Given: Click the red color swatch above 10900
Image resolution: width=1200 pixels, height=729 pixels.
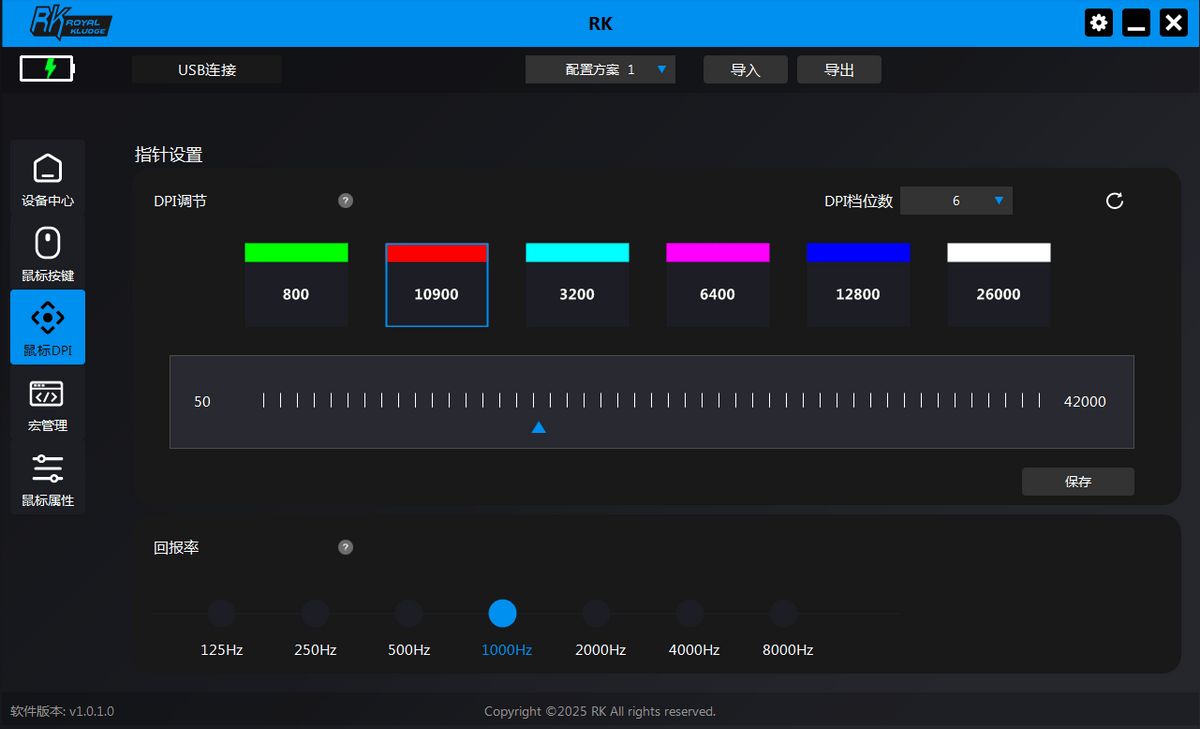Looking at the screenshot, I should (x=437, y=253).
